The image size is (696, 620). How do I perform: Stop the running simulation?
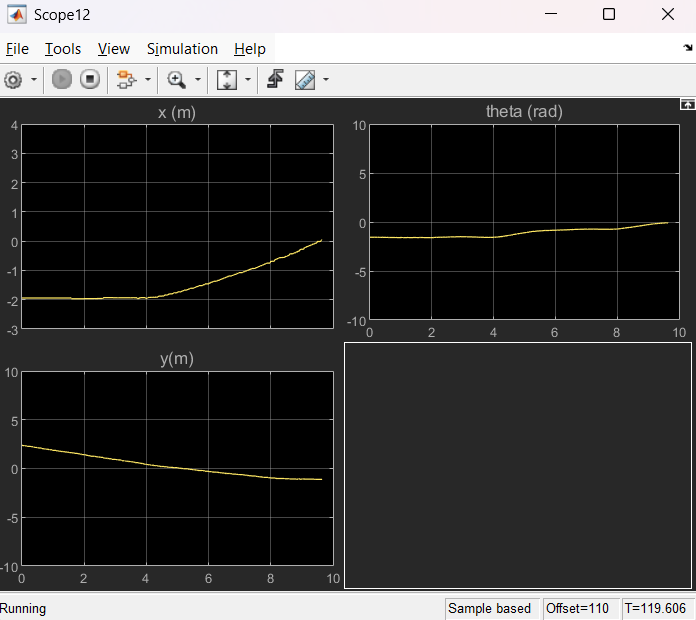[x=90, y=79]
